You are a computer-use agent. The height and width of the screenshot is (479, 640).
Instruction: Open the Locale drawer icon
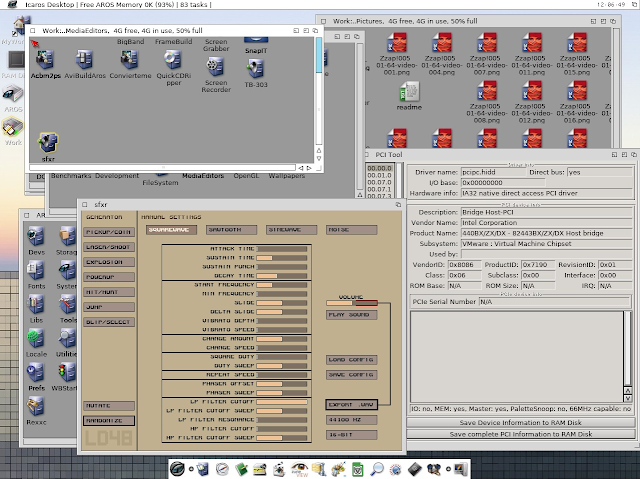(36, 339)
